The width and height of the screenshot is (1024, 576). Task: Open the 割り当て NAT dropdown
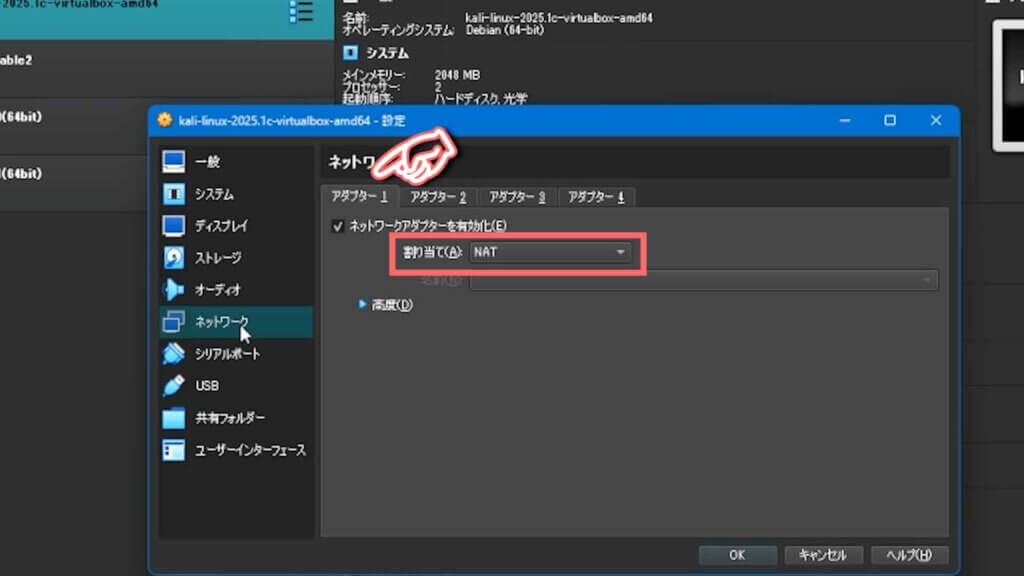[549, 252]
